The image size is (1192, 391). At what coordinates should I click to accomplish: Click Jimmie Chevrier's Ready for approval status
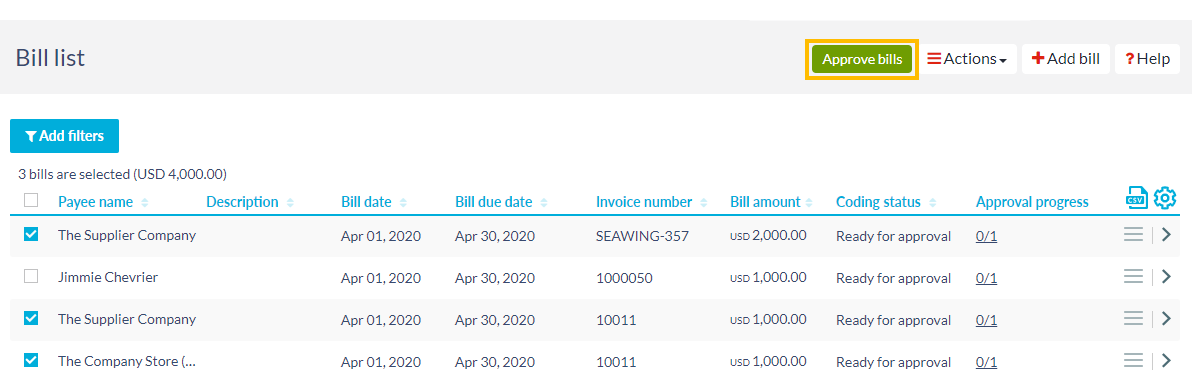(x=893, y=278)
